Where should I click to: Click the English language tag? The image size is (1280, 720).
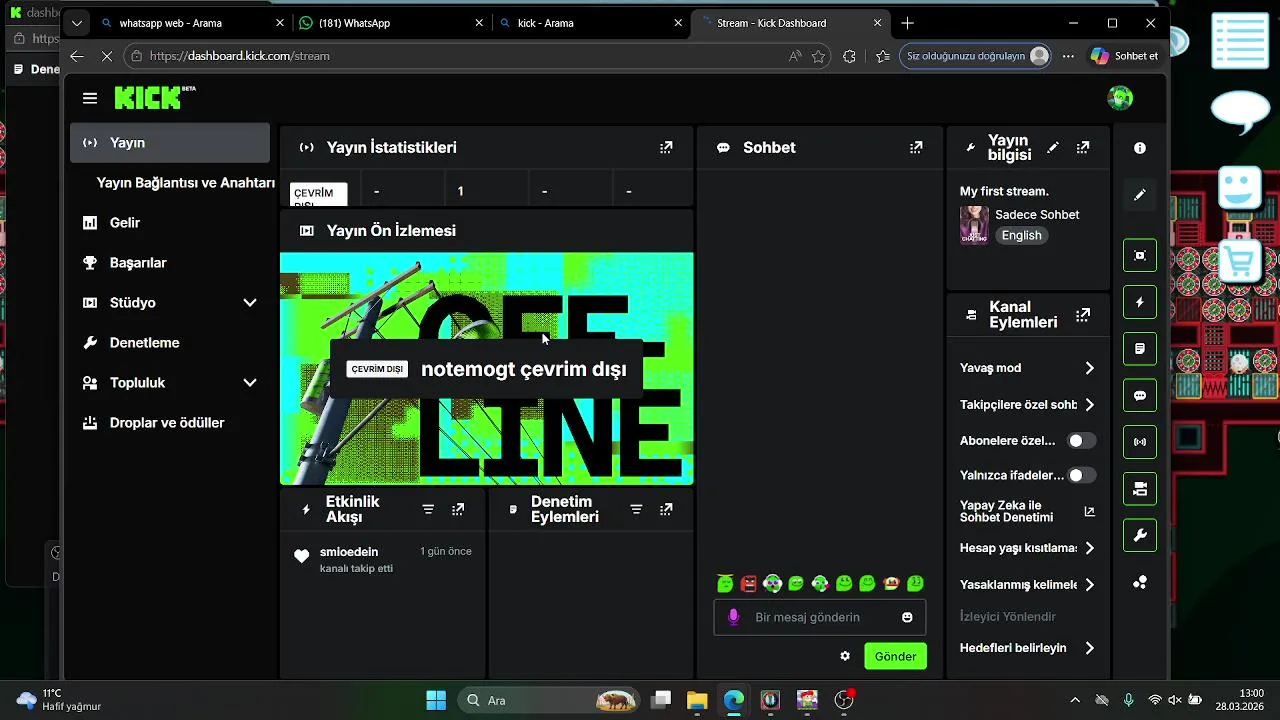[x=1021, y=235]
